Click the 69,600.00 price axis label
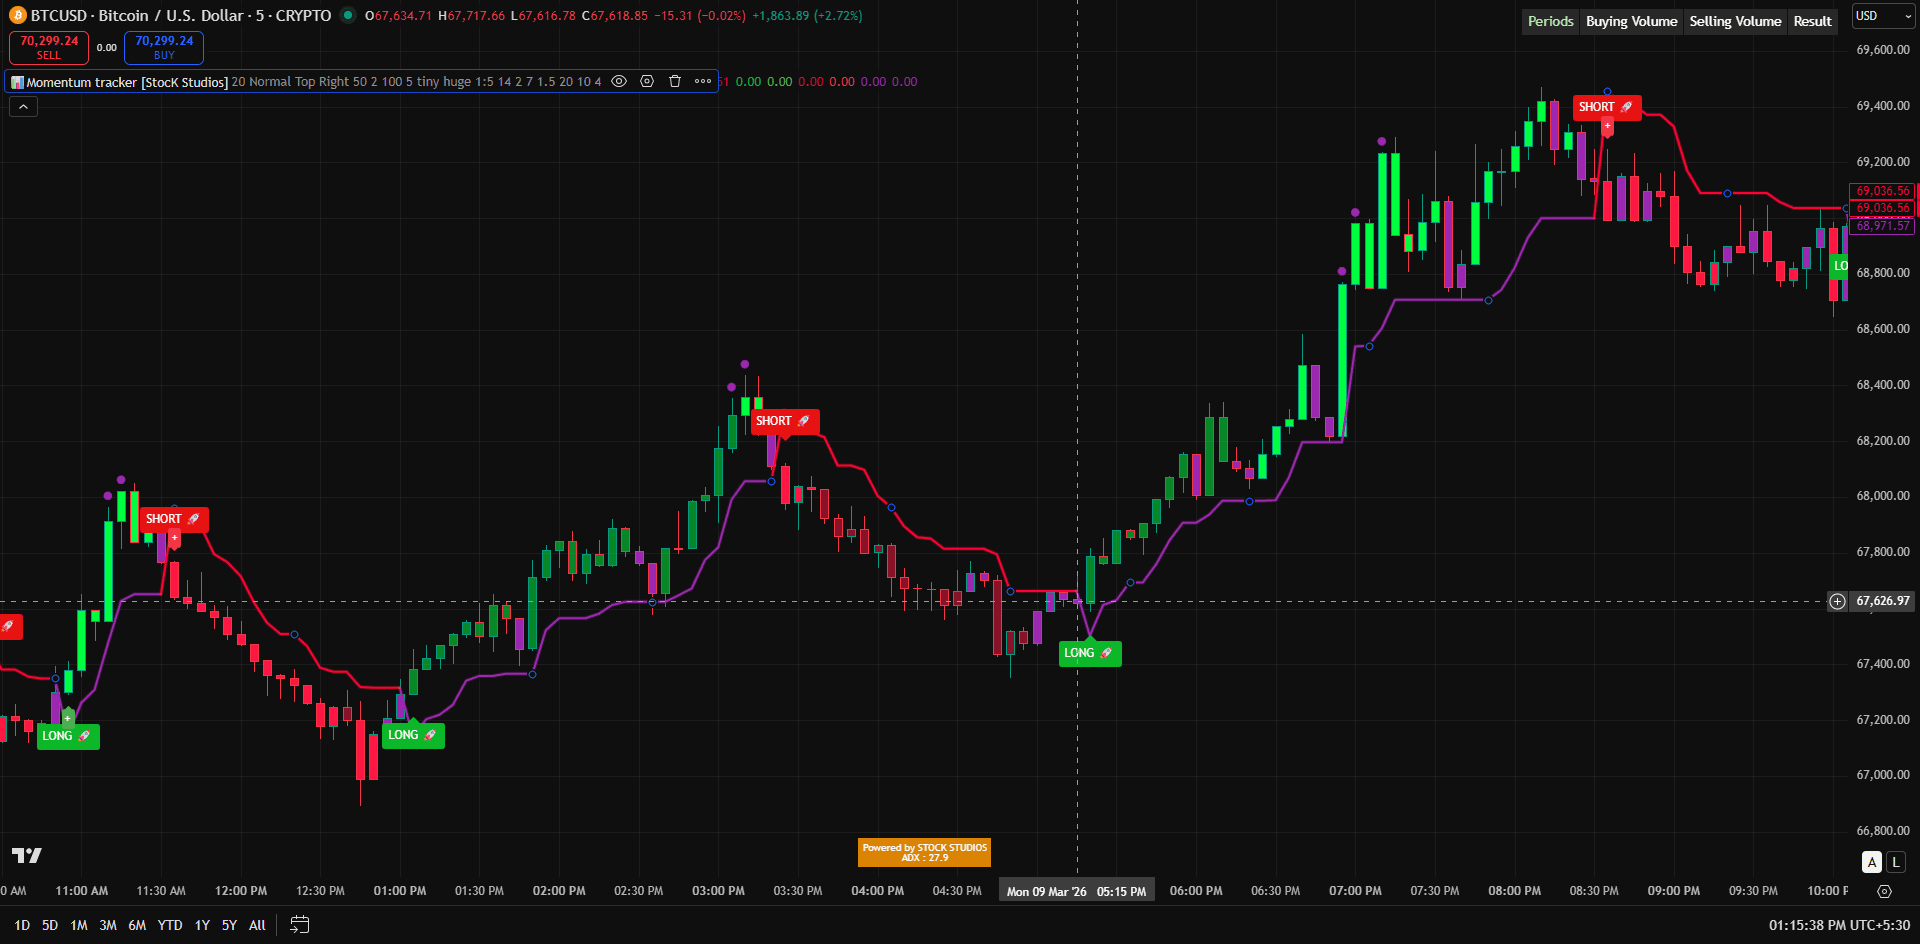 pos(1883,49)
